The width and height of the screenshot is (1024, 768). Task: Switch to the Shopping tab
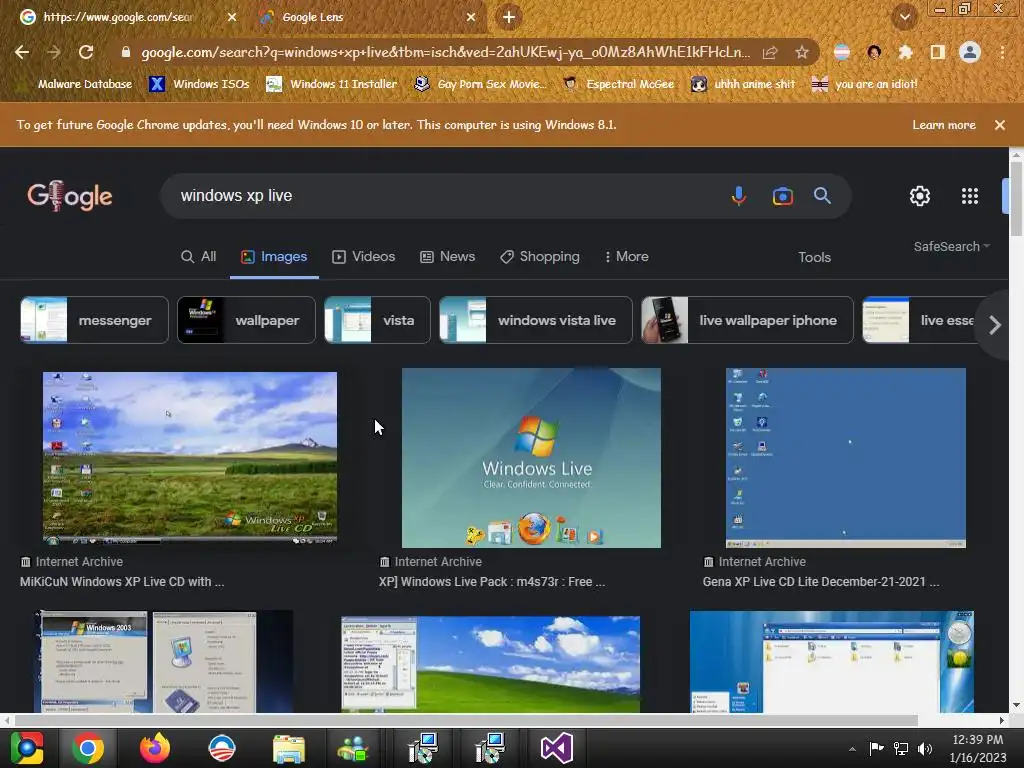(x=540, y=257)
